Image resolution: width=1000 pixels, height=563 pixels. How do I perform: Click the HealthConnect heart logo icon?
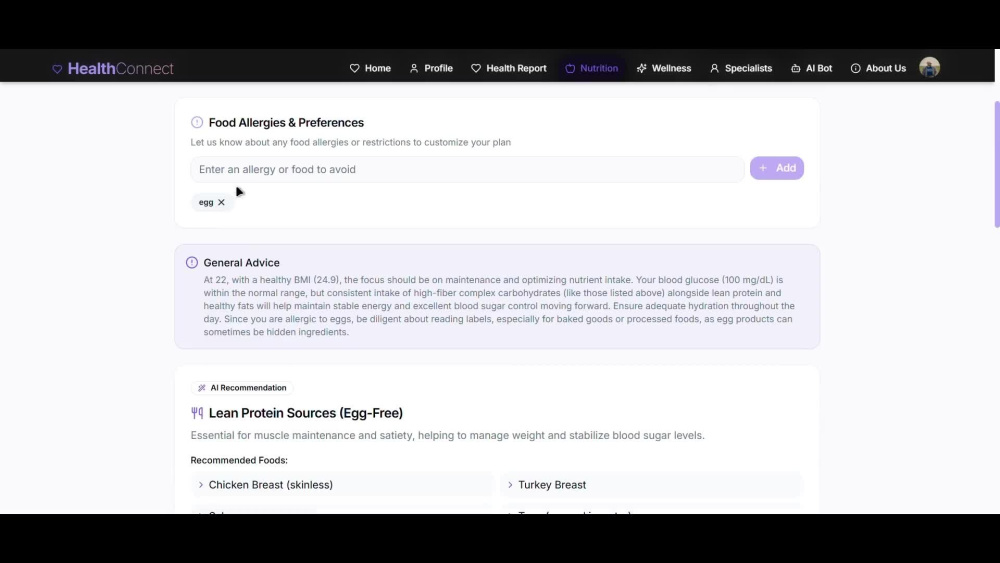click(57, 69)
